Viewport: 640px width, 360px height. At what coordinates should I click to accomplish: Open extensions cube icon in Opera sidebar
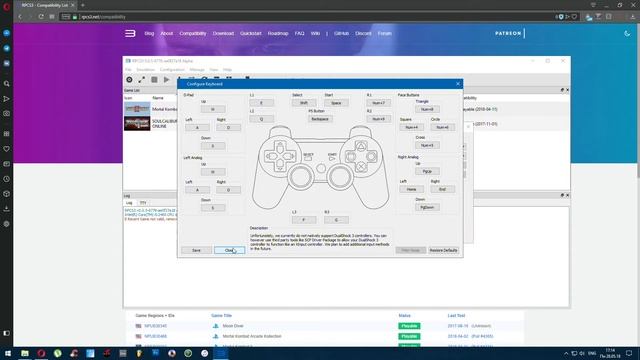click(x=7, y=194)
